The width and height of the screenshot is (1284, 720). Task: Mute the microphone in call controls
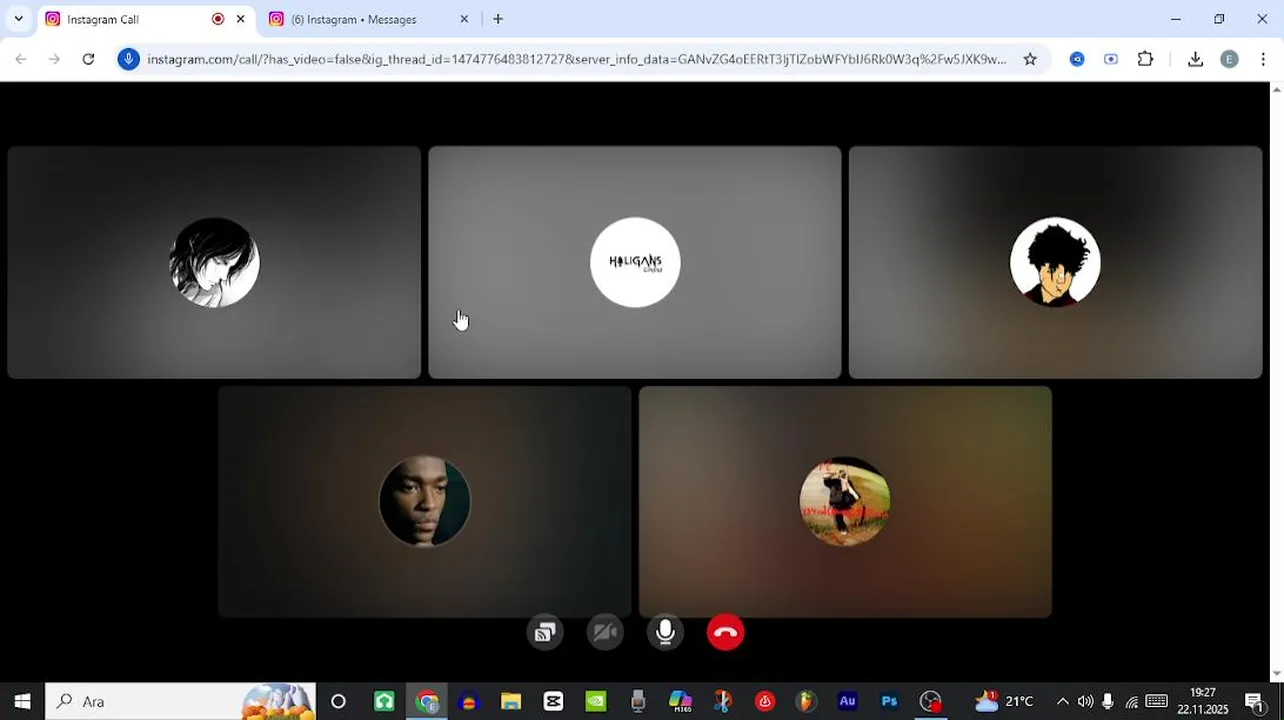click(665, 632)
